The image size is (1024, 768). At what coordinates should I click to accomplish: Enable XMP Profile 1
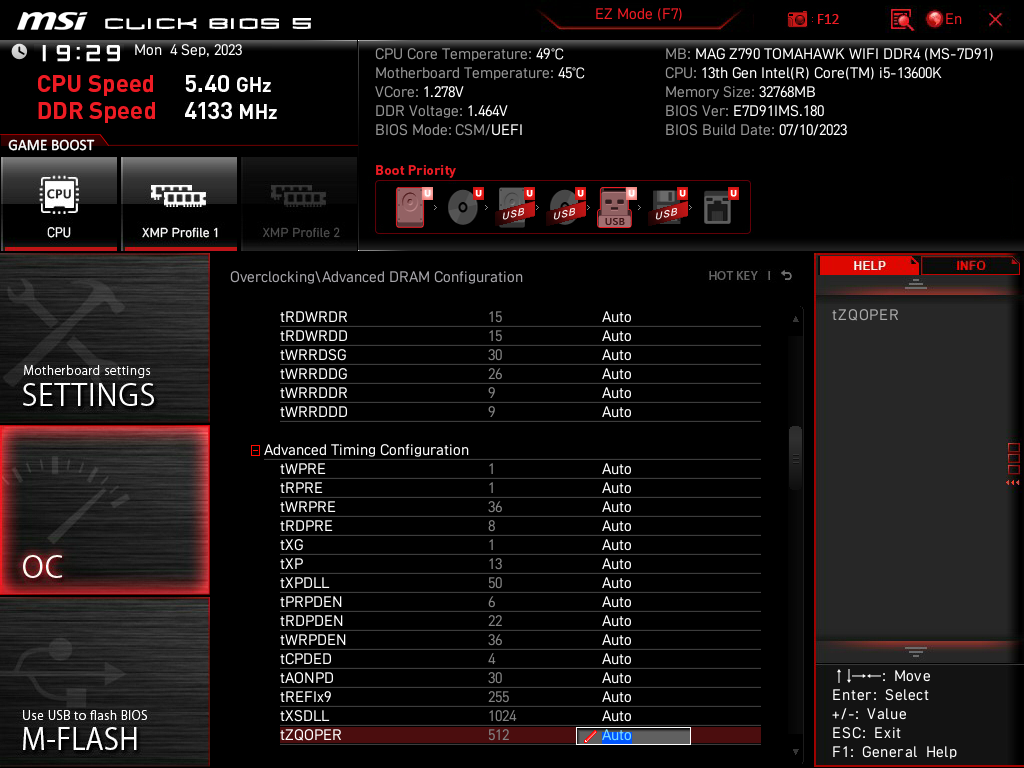(179, 203)
